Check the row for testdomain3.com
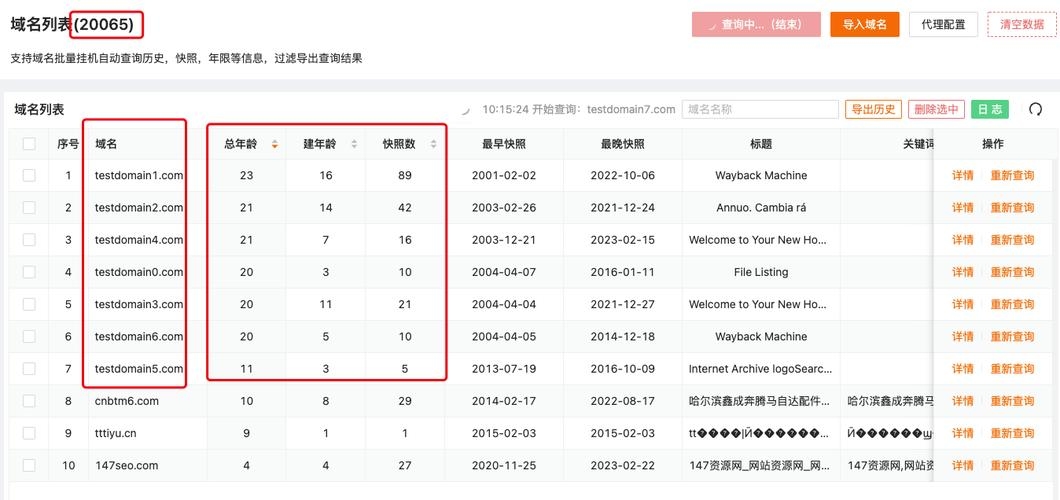Screen dimensions: 1060x500 click(x=29, y=305)
